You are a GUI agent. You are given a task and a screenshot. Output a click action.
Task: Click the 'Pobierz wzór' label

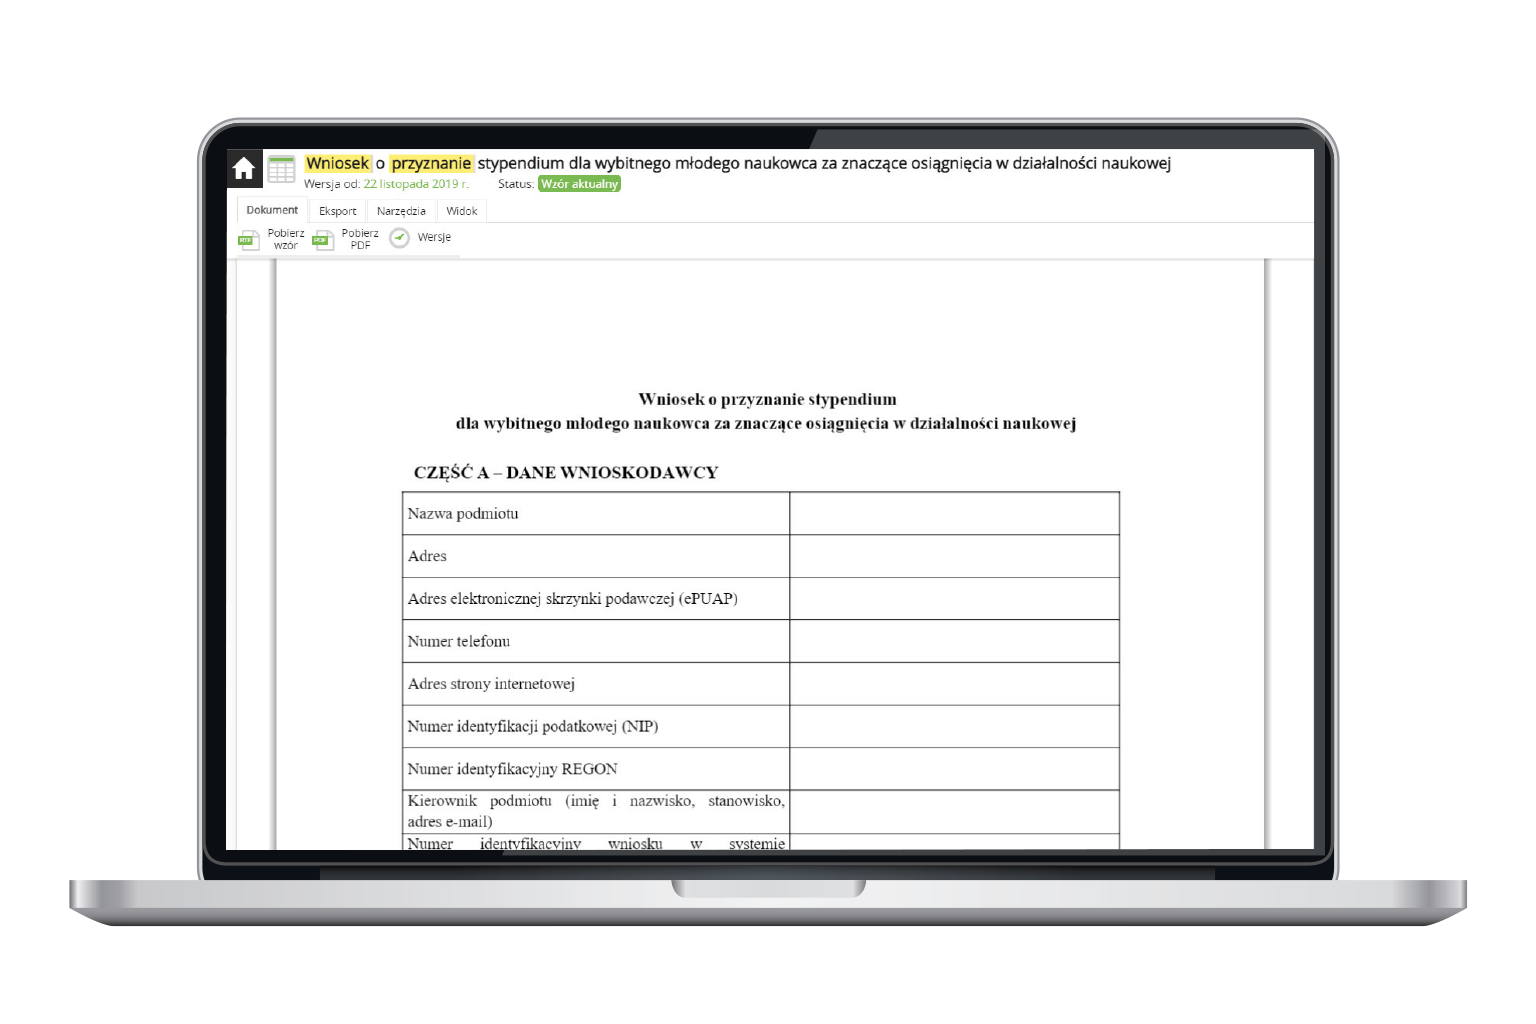(286, 239)
